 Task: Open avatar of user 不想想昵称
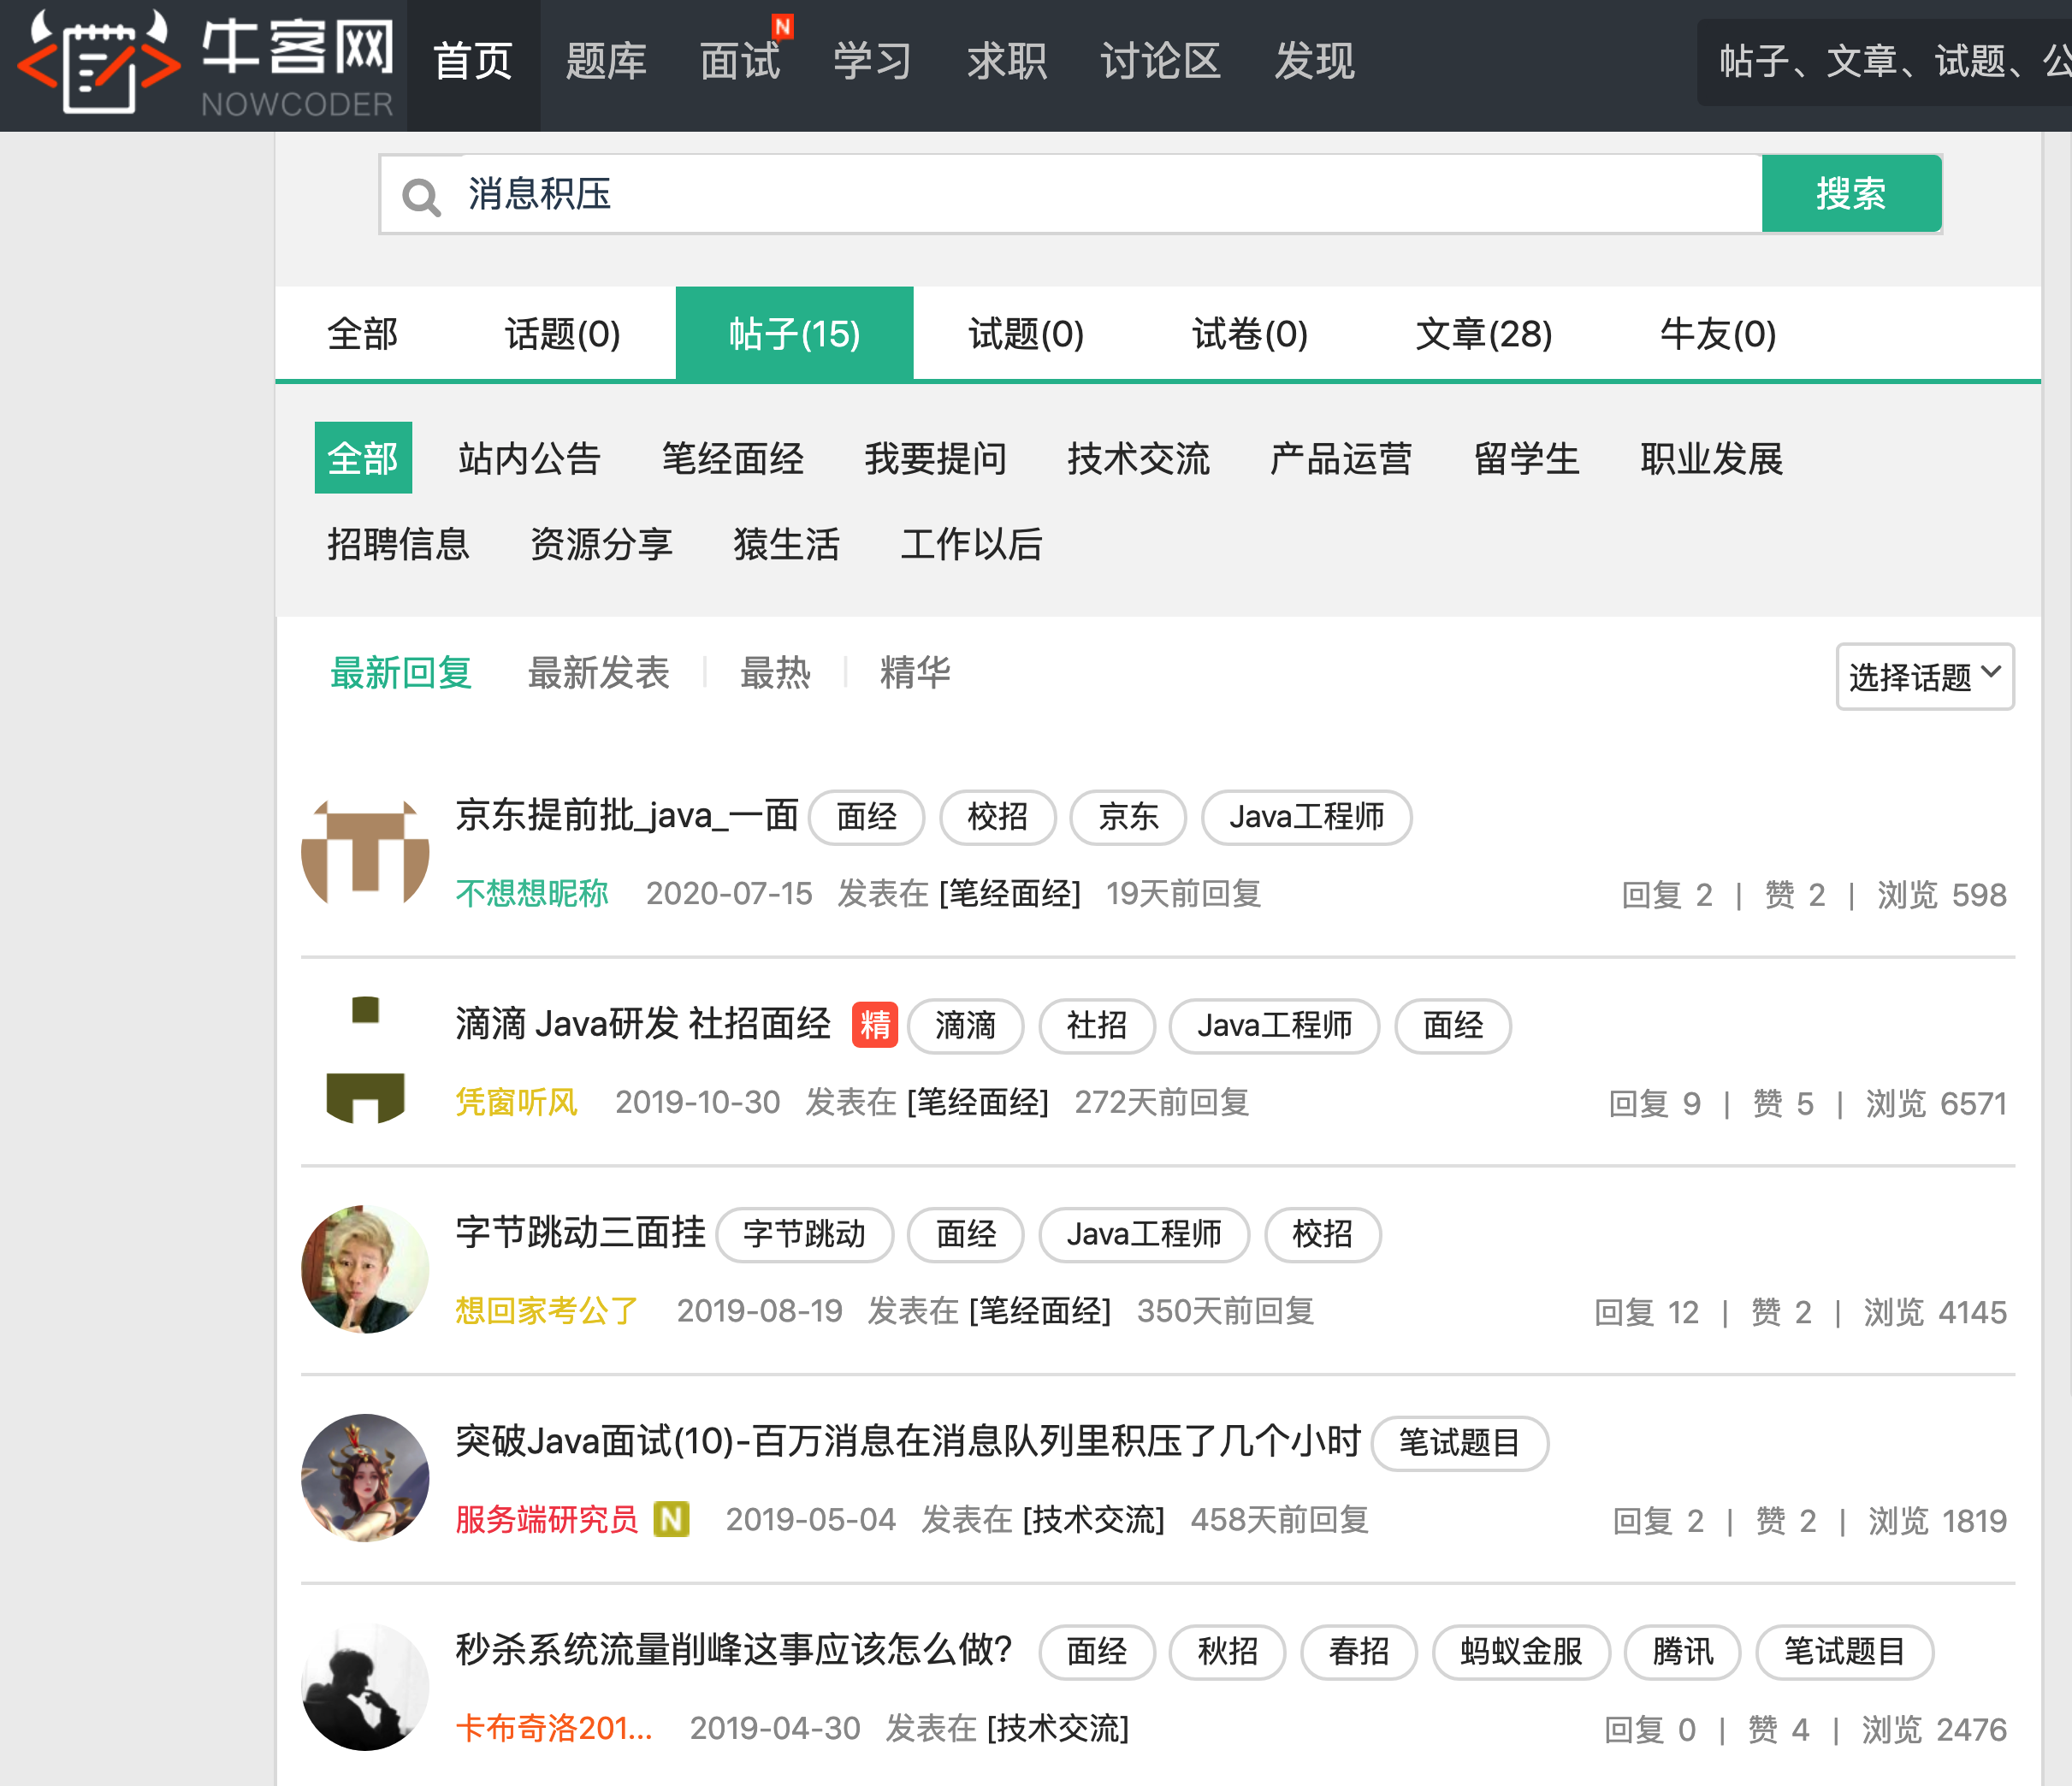pos(365,852)
